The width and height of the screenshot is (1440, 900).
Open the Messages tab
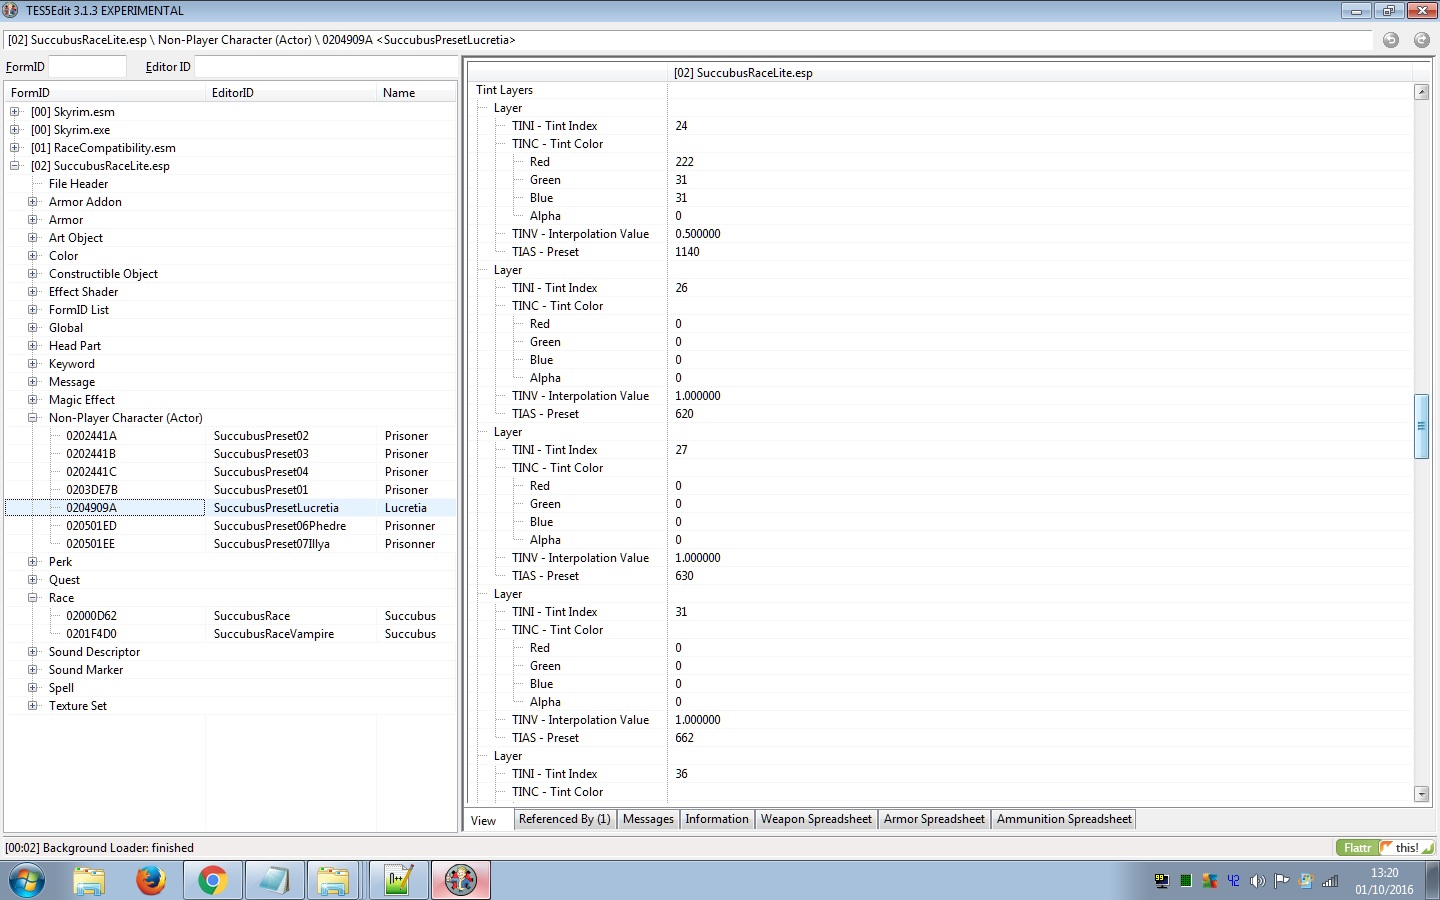point(648,819)
